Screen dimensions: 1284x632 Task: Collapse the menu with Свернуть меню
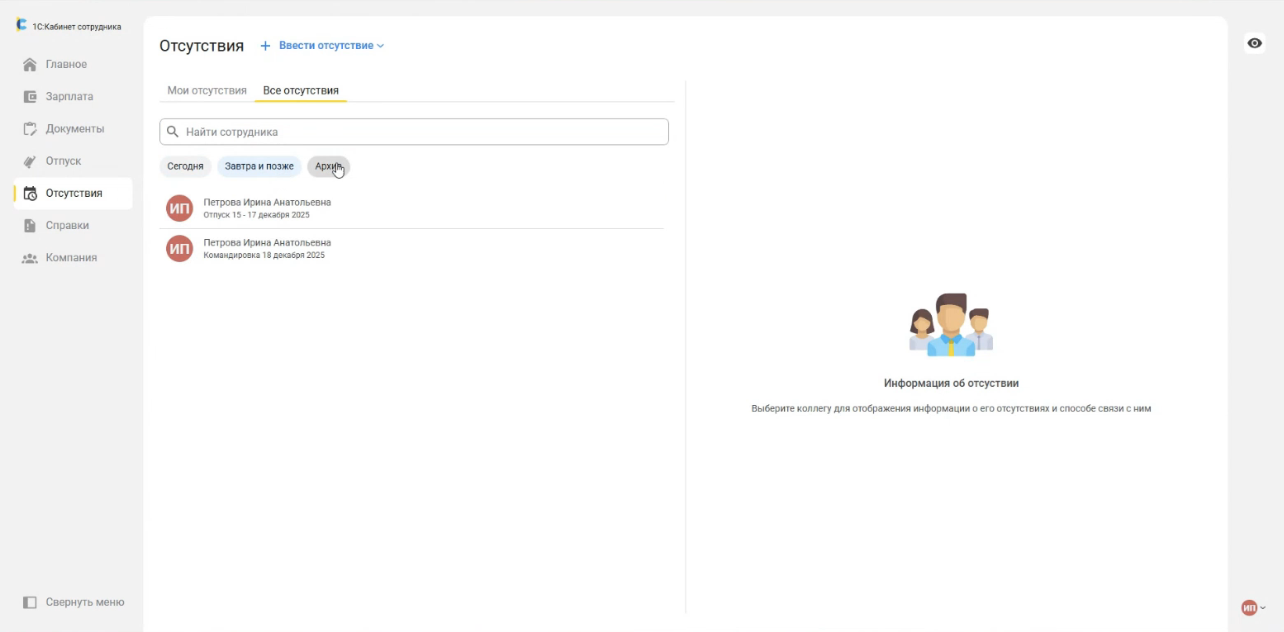click(x=73, y=602)
